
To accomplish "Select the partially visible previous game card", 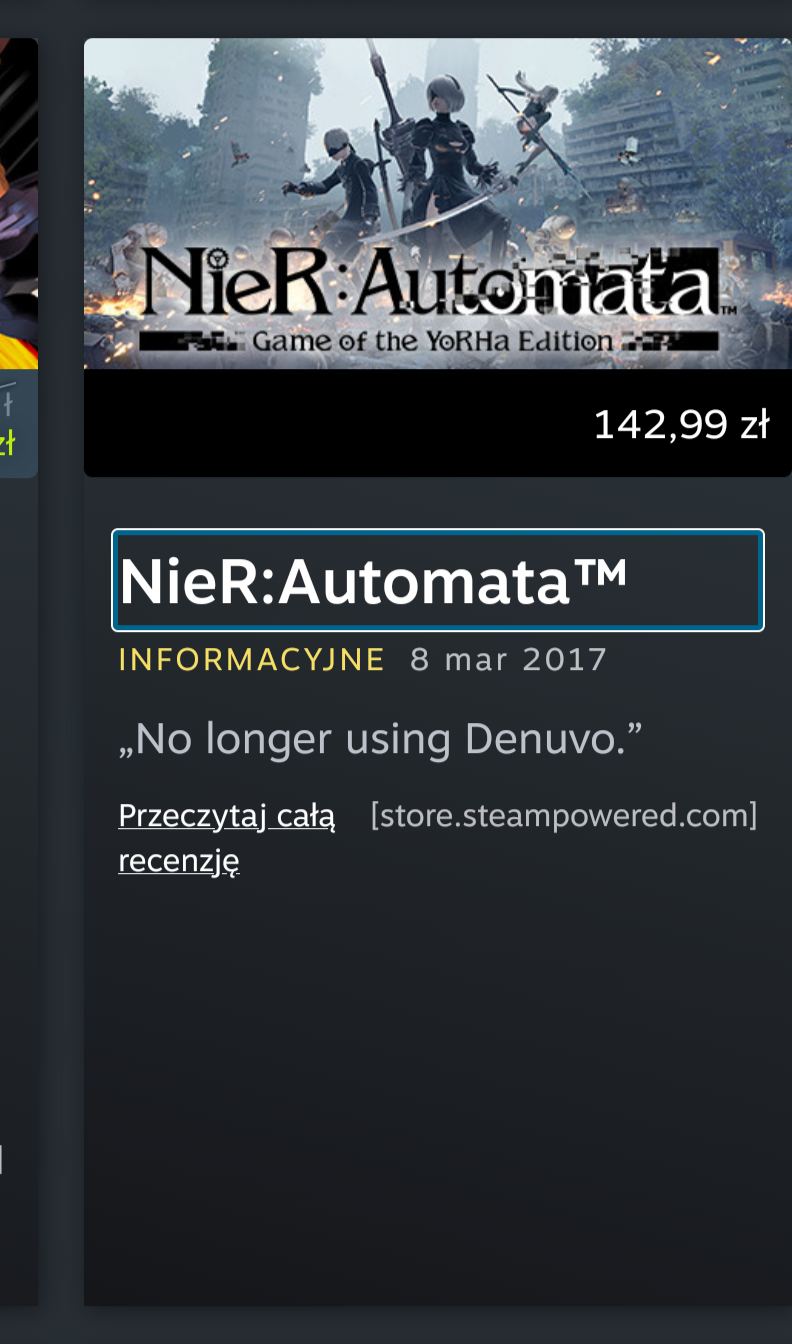I will pyautogui.click(x=18, y=672).
